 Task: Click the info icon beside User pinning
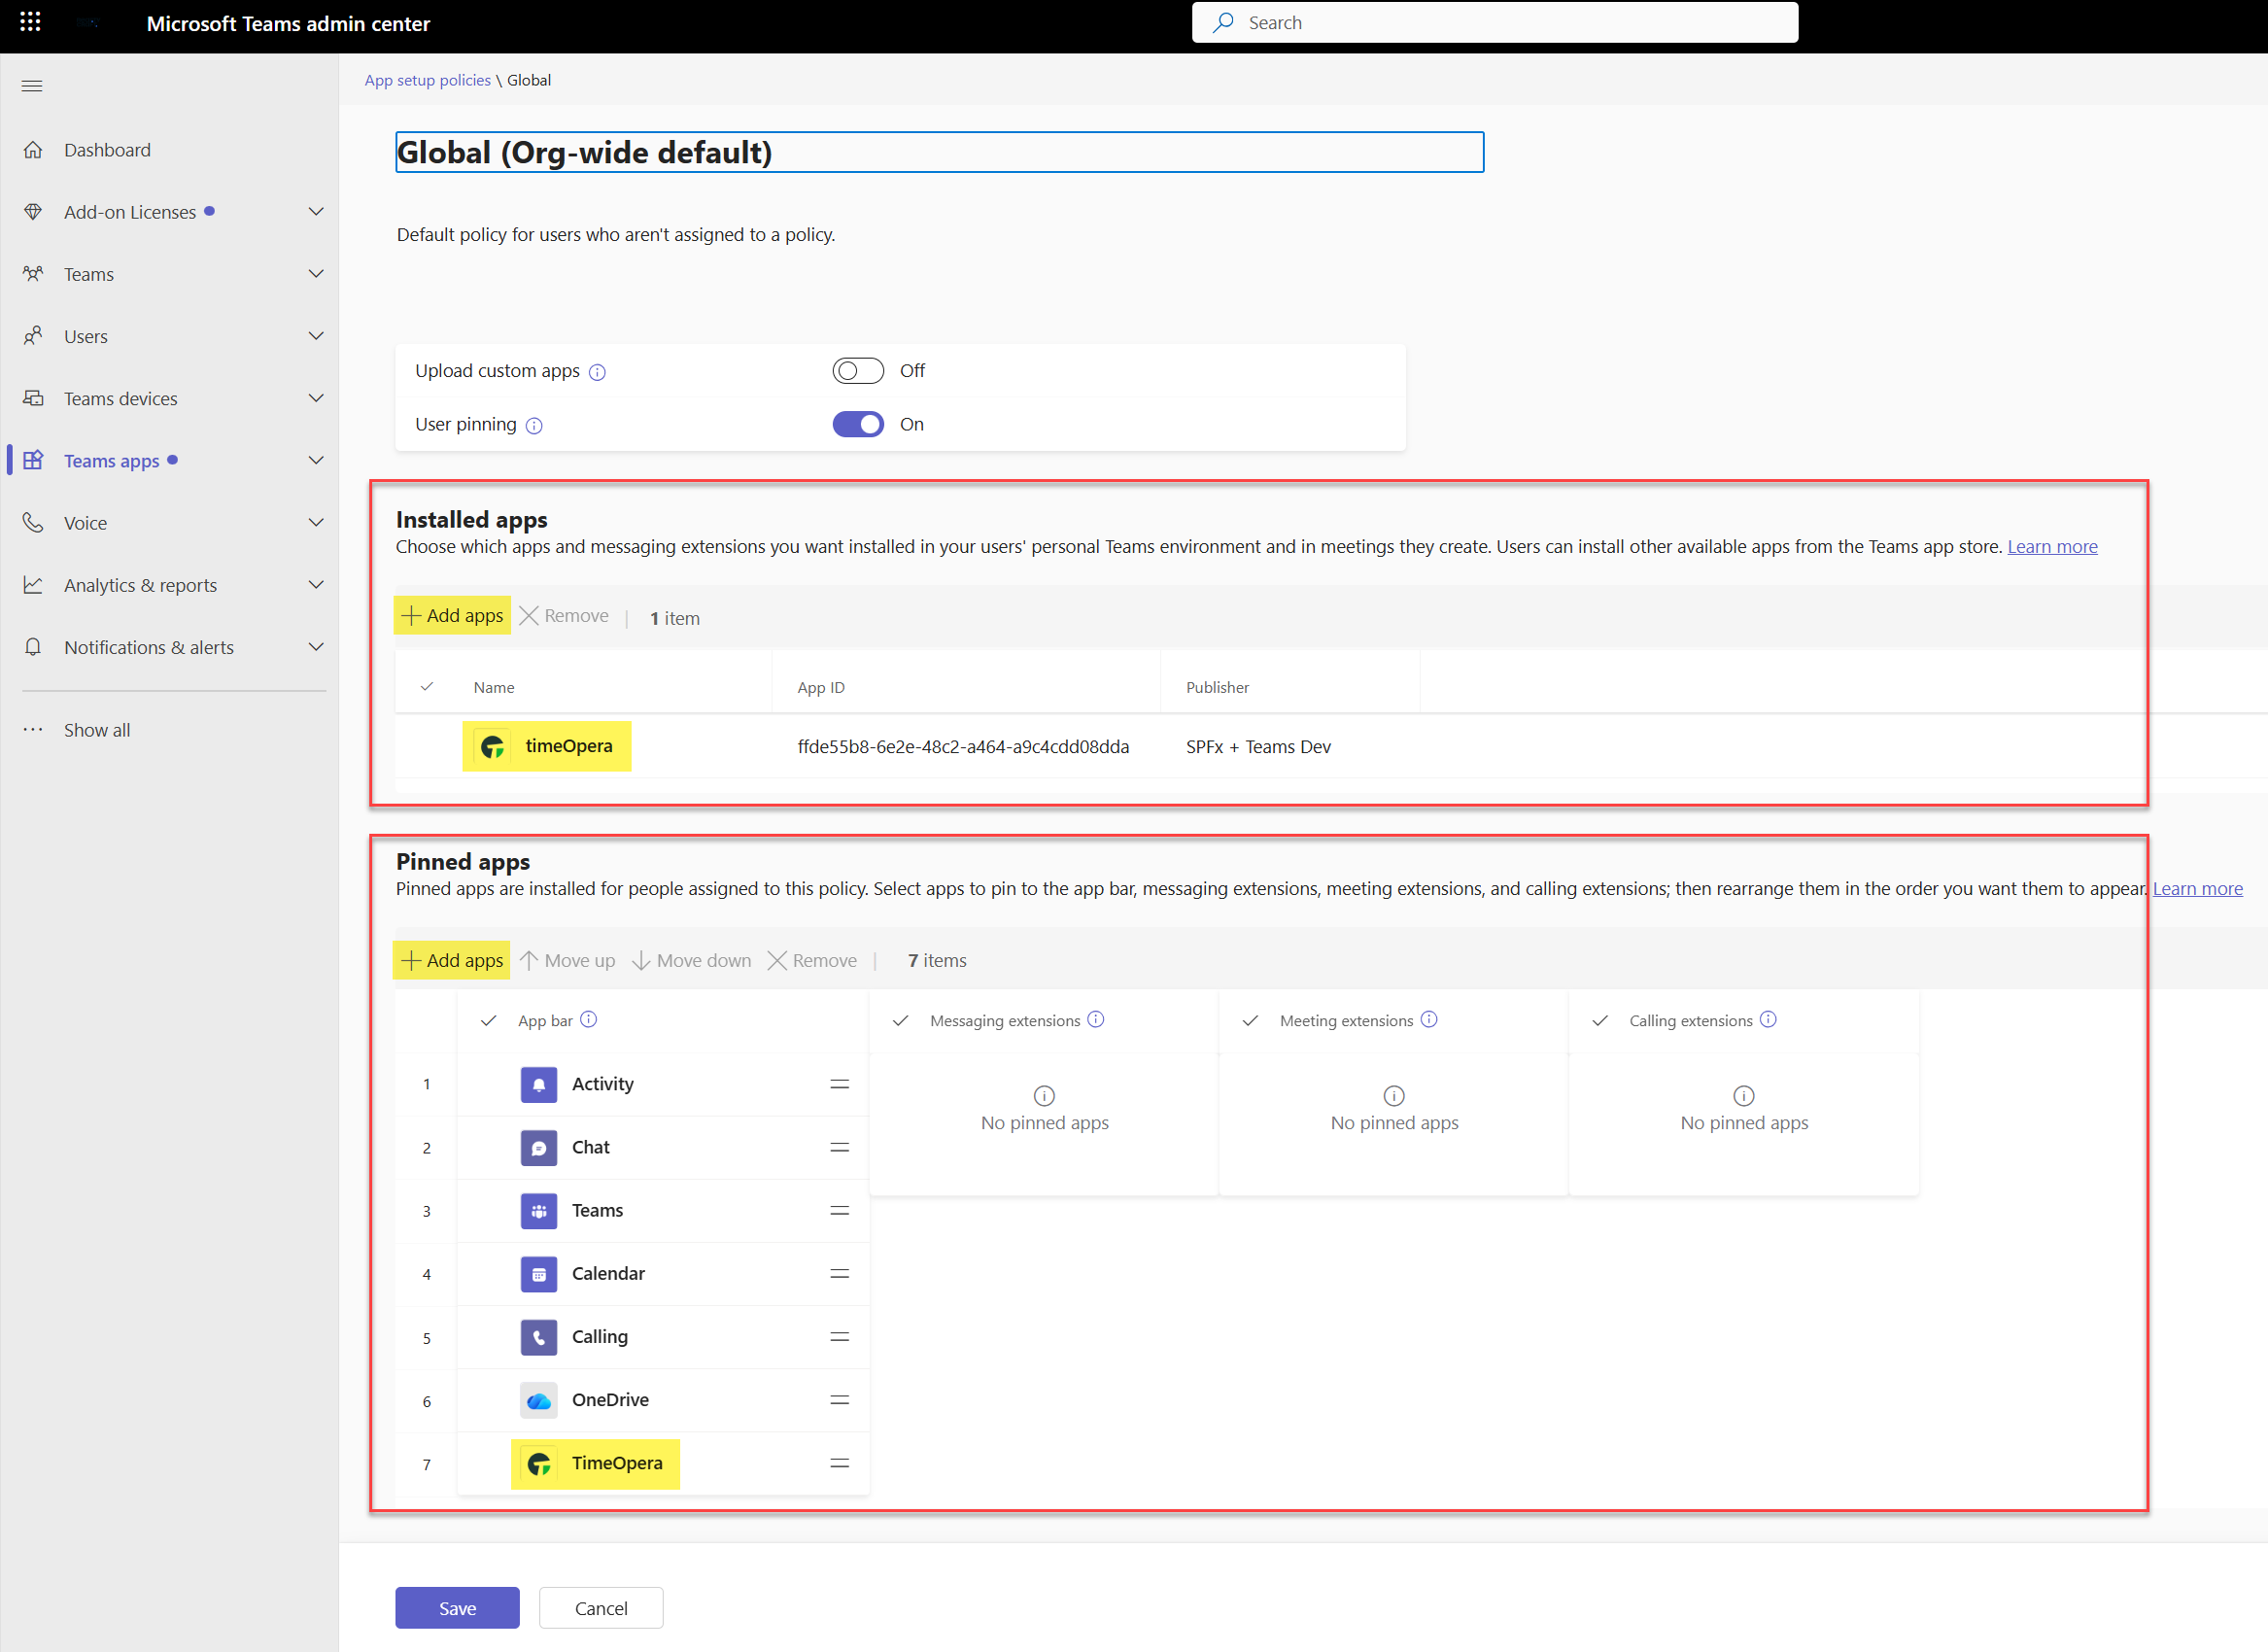[534, 426]
